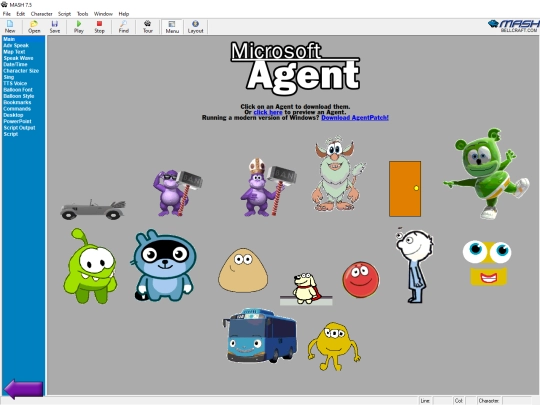Image resolution: width=540 pixels, height=405 pixels.
Task: Toggle the Menu toolbar button
Action: click(172, 27)
